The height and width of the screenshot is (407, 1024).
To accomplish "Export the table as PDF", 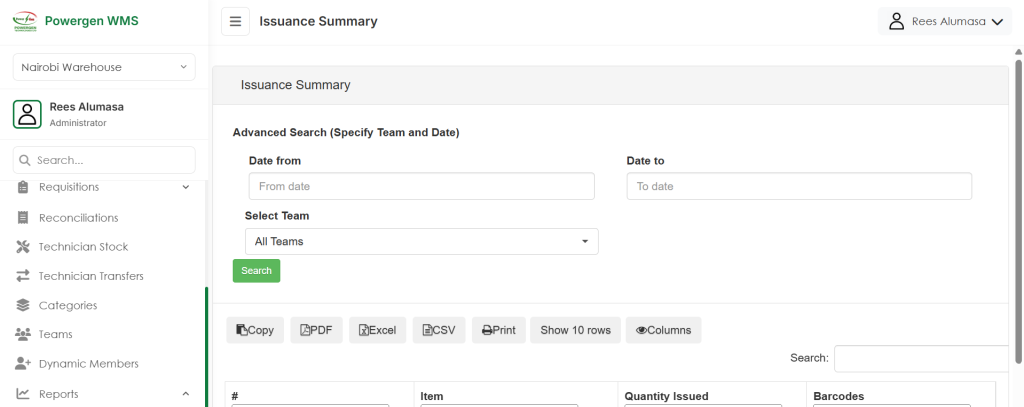I will 316,330.
